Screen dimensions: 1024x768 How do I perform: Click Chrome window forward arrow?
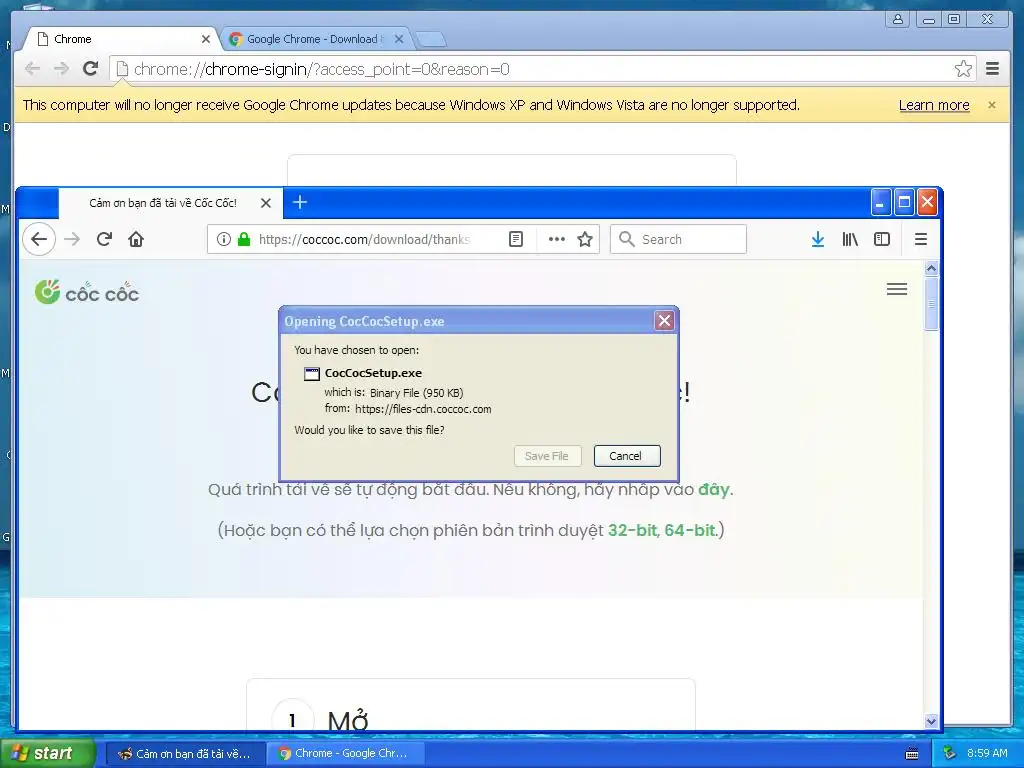pos(61,69)
